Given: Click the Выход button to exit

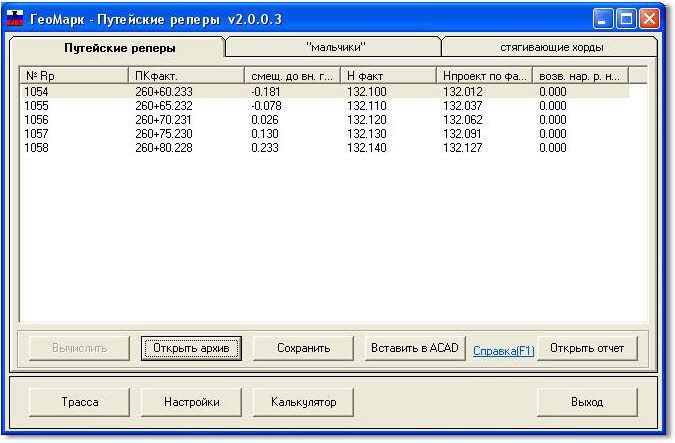Looking at the screenshot, I should (x=587, y=402).
